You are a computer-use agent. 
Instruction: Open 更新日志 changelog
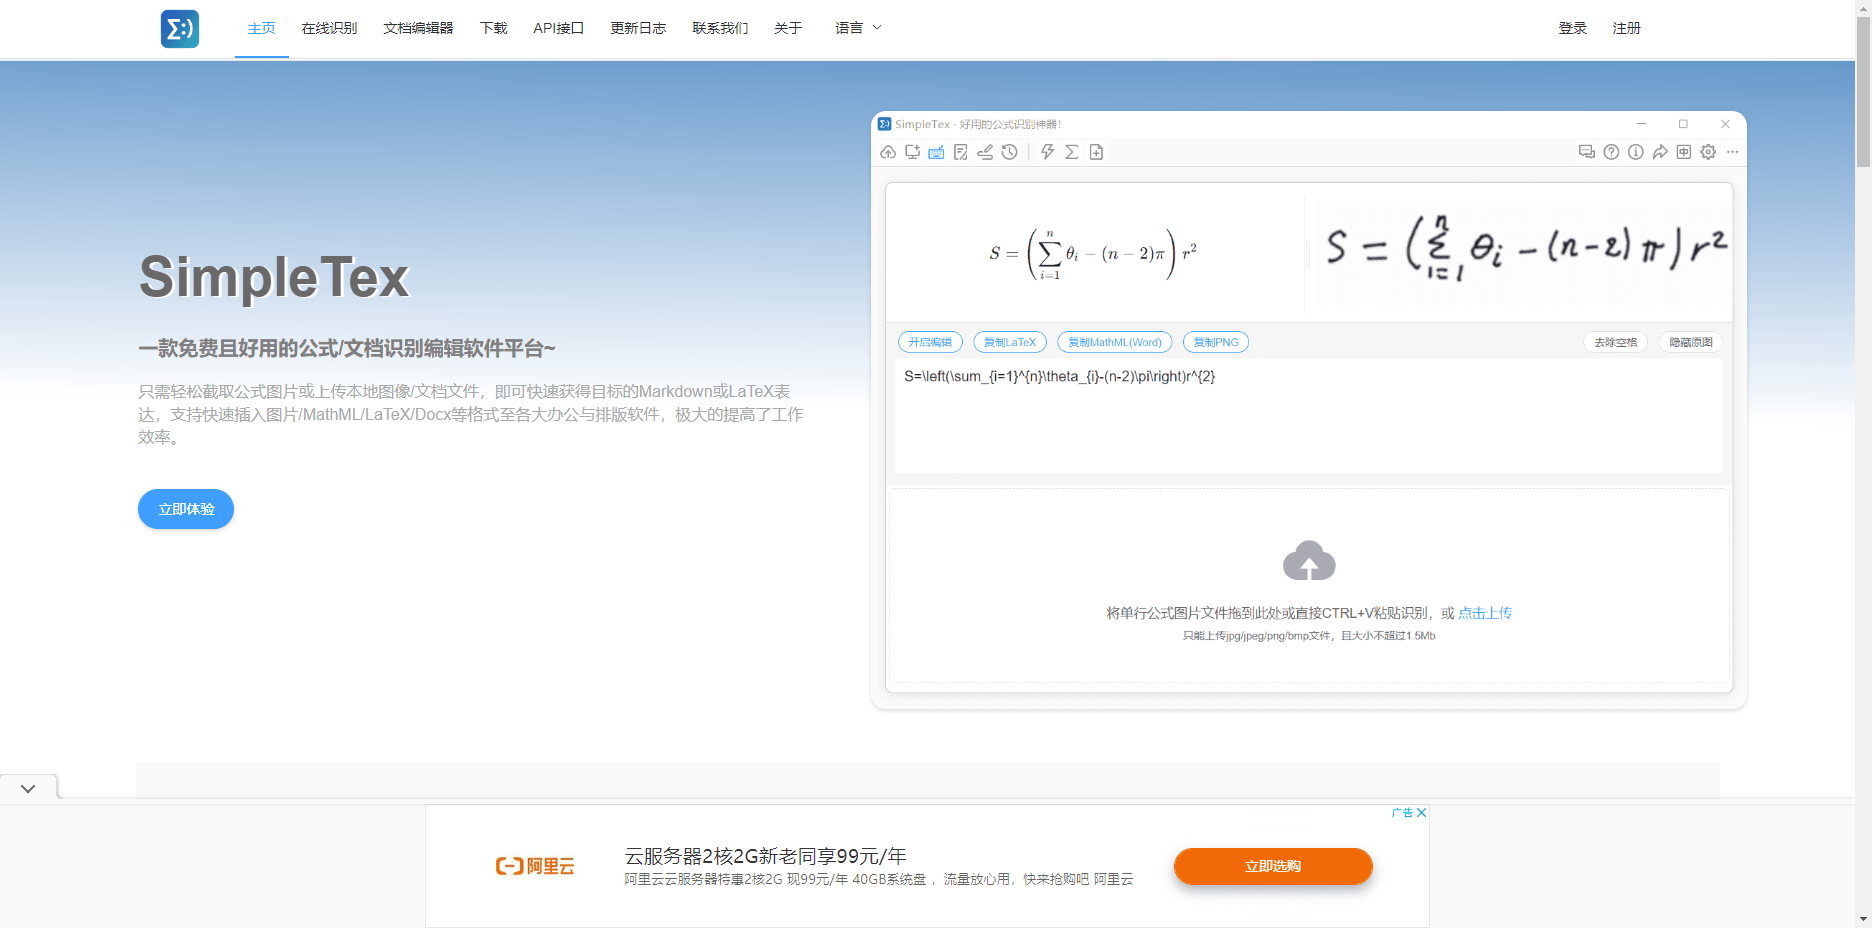pos(638,28)
